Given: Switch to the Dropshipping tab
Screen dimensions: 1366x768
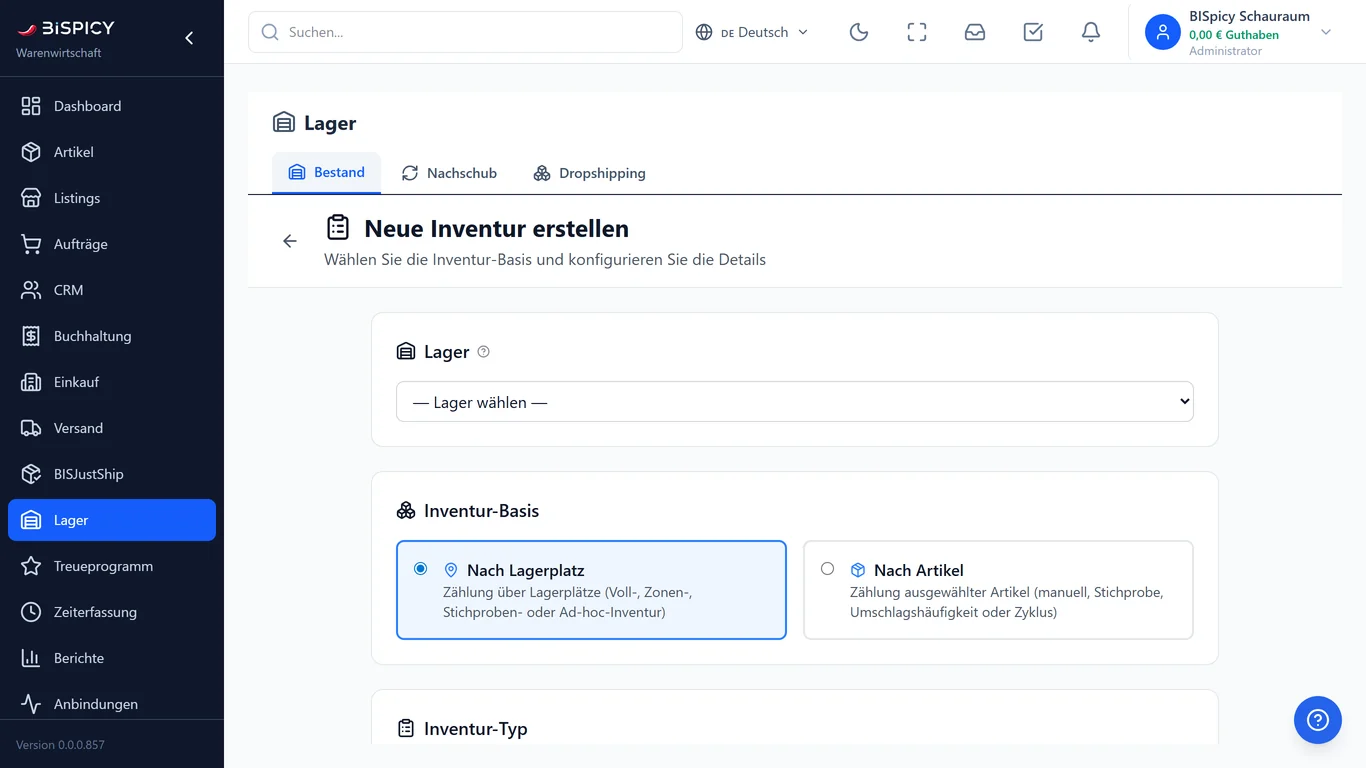Looking at the screenshot, I should (x=589, y=173).
